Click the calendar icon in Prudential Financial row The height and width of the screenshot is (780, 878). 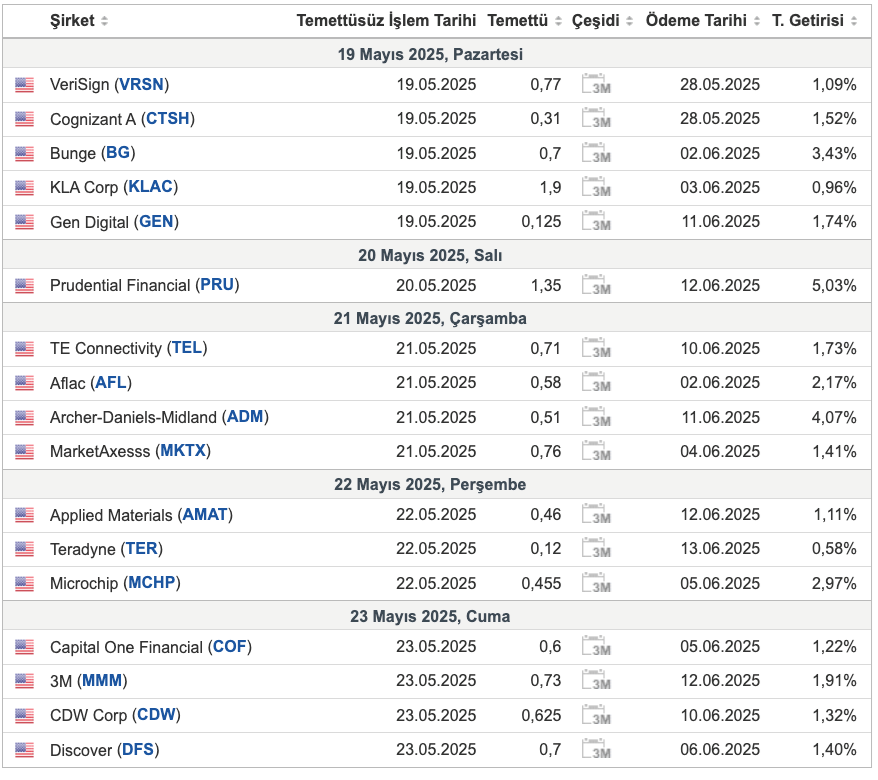coord(596,285)
